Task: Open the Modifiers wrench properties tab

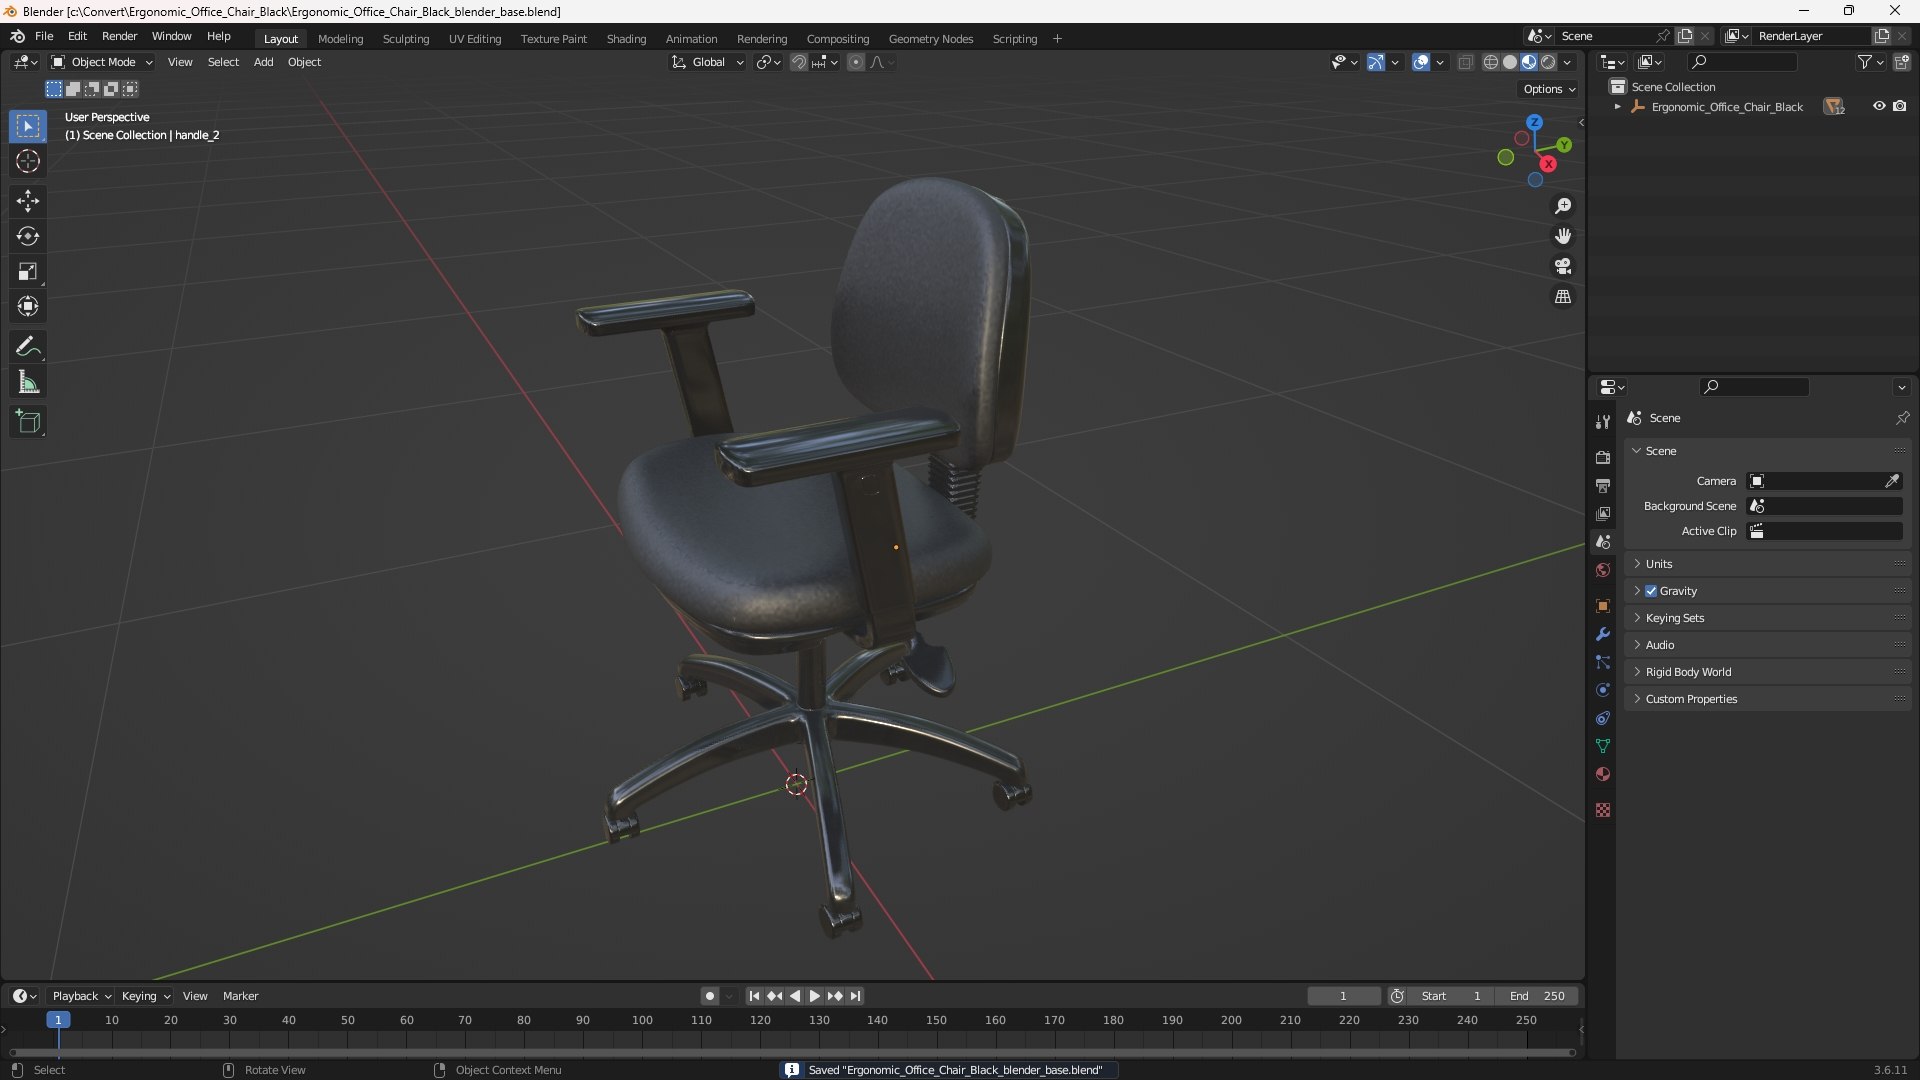Action: [1603, 634]
